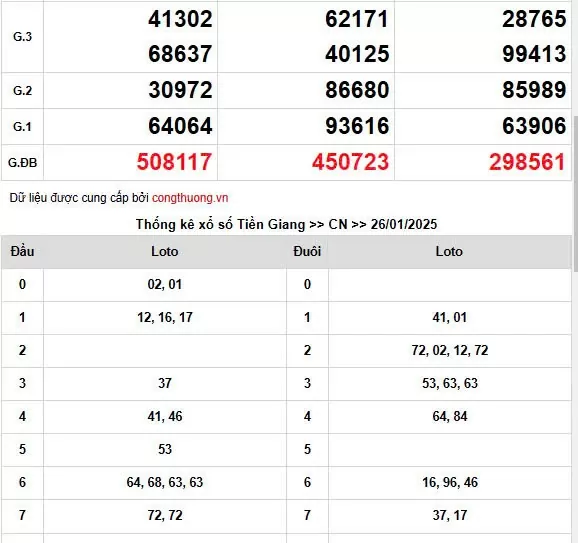The height and width of the screenshot is (543, 578).
Task: Click the G.ĐB prize row label
Action: (22, 163)
